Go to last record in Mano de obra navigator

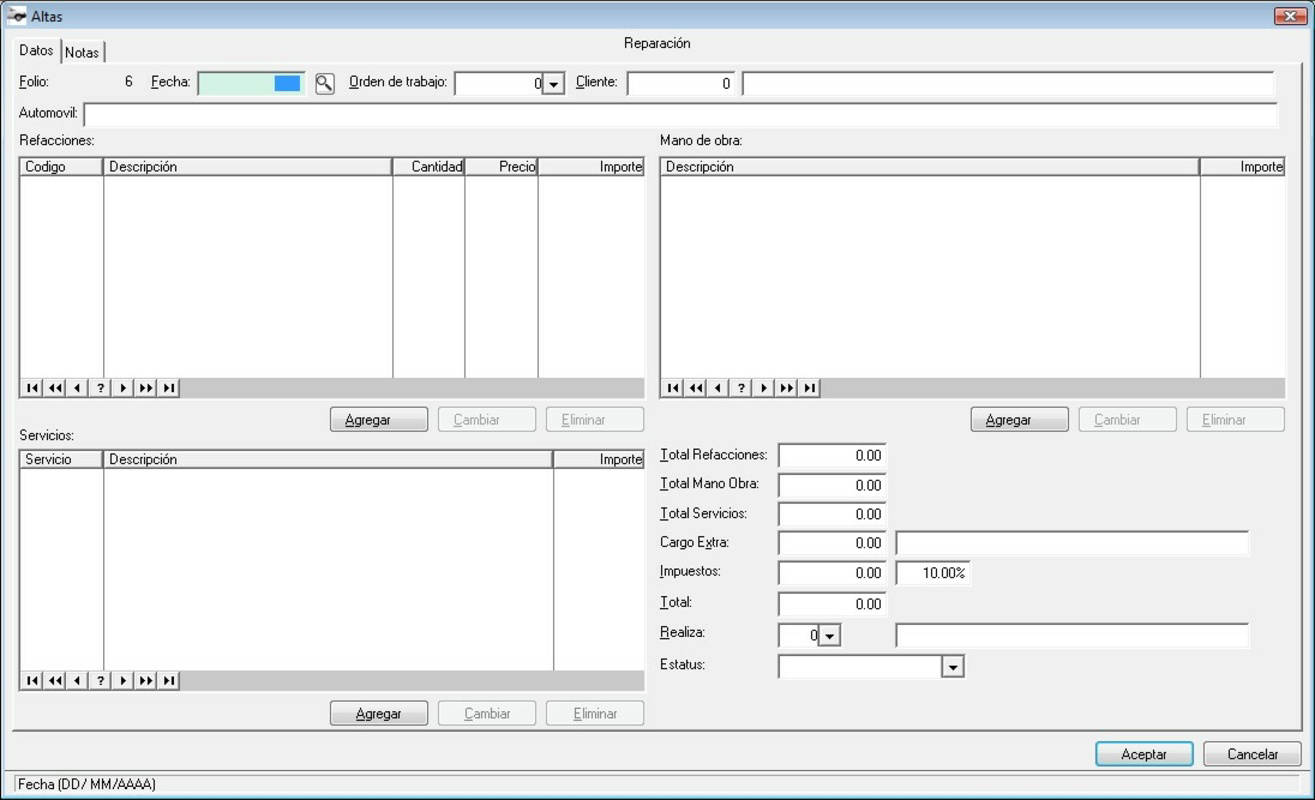(810, 388)
